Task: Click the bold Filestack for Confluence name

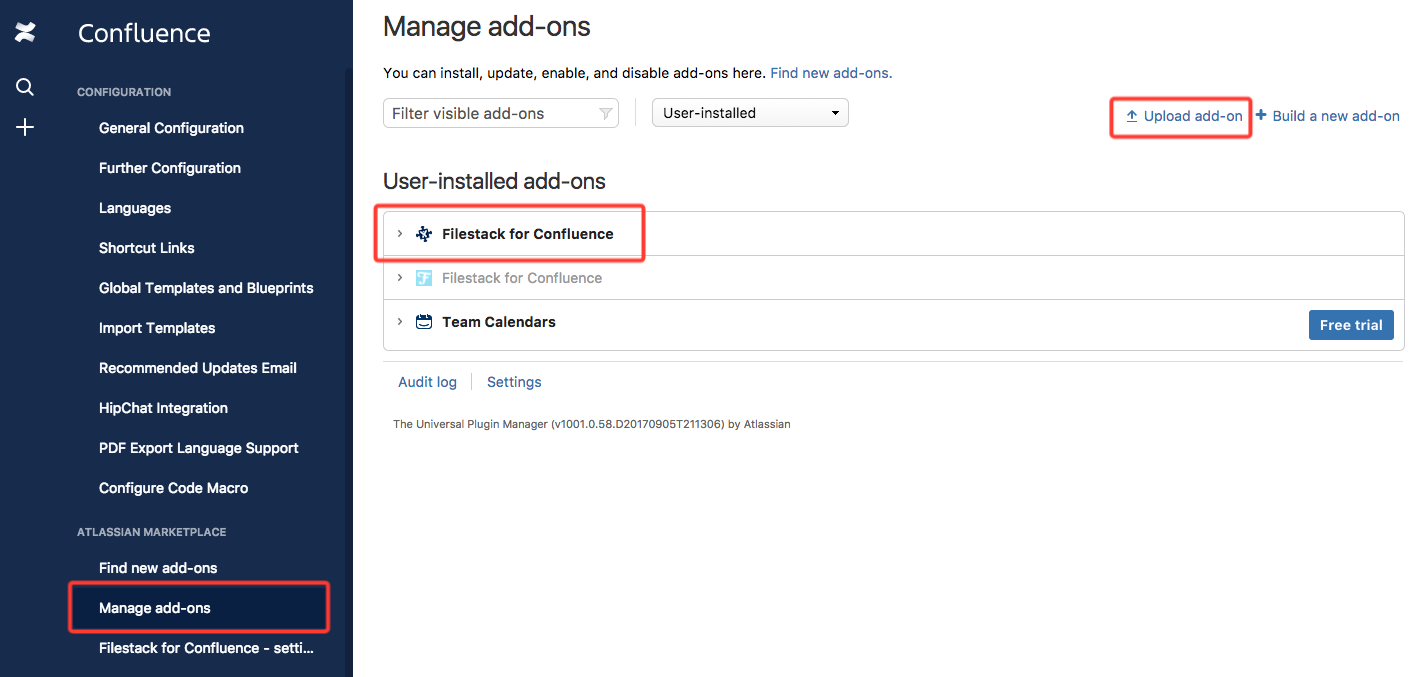Action: coord(528,234)
